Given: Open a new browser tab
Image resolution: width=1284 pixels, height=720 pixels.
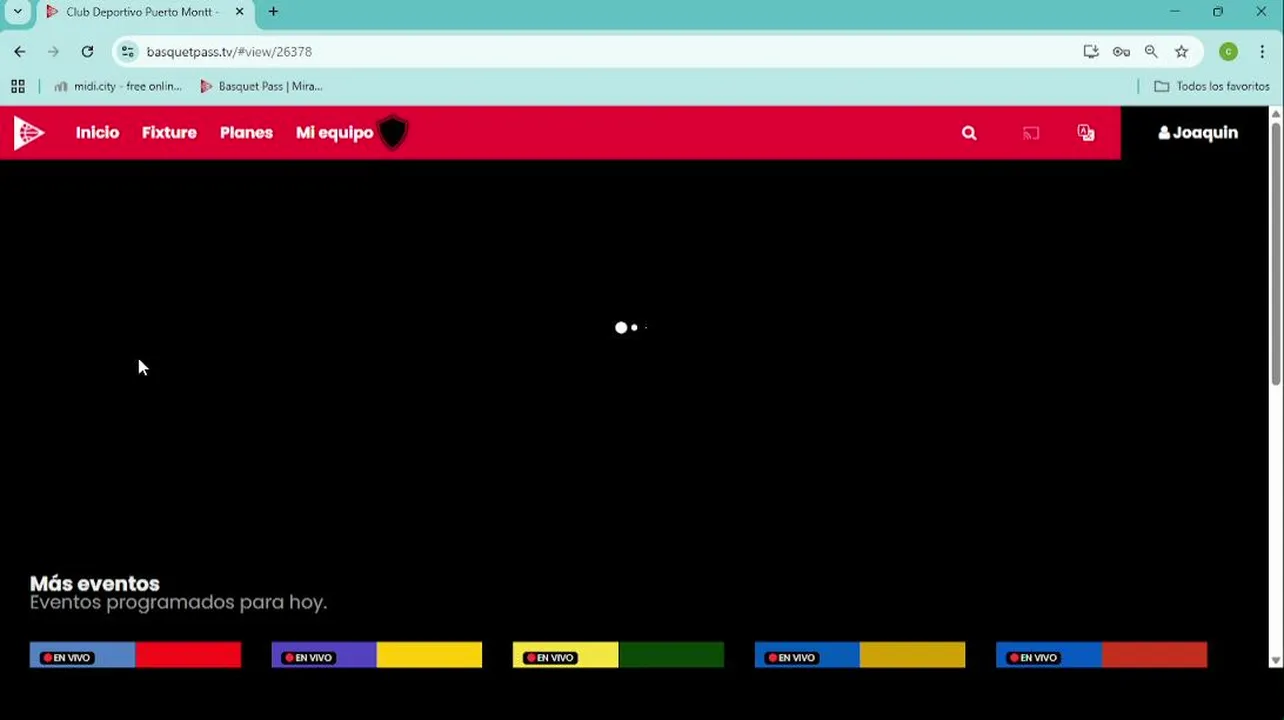Looking at the screenshot, I should pyautogui.click(x=273, y=12).
